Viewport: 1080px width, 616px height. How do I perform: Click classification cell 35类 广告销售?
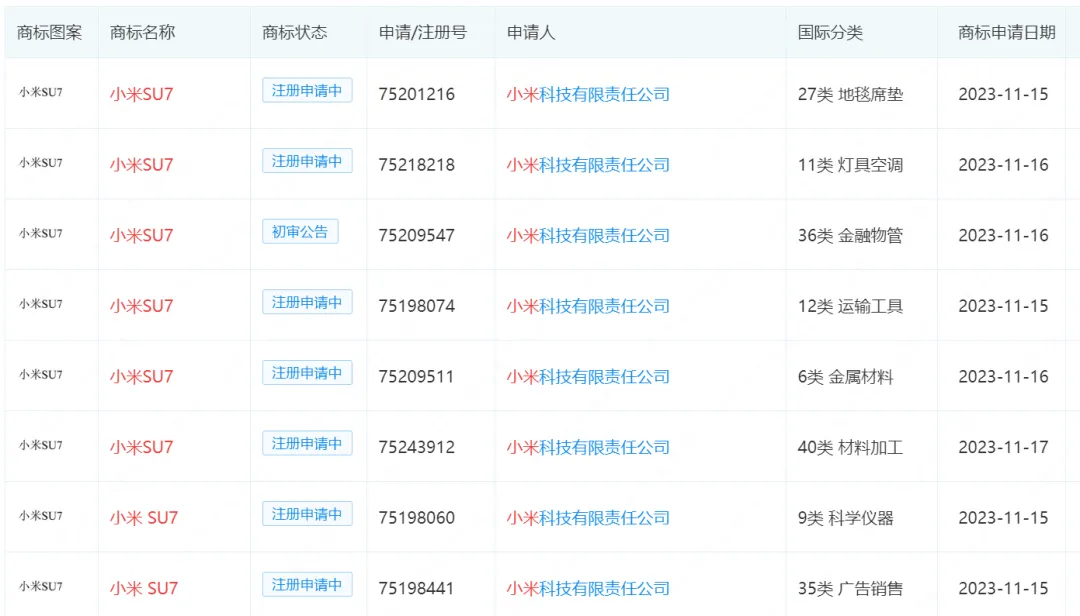point(851,588)
